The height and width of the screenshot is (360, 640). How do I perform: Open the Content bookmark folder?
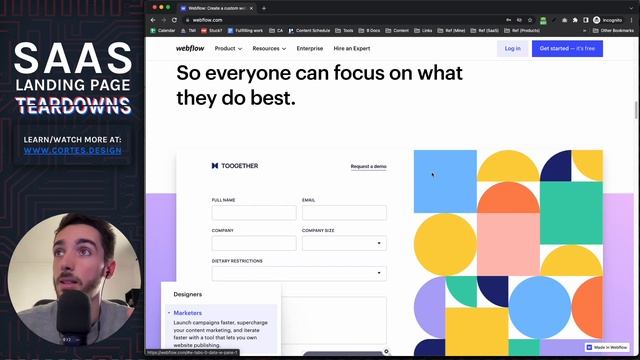point(397,31)
